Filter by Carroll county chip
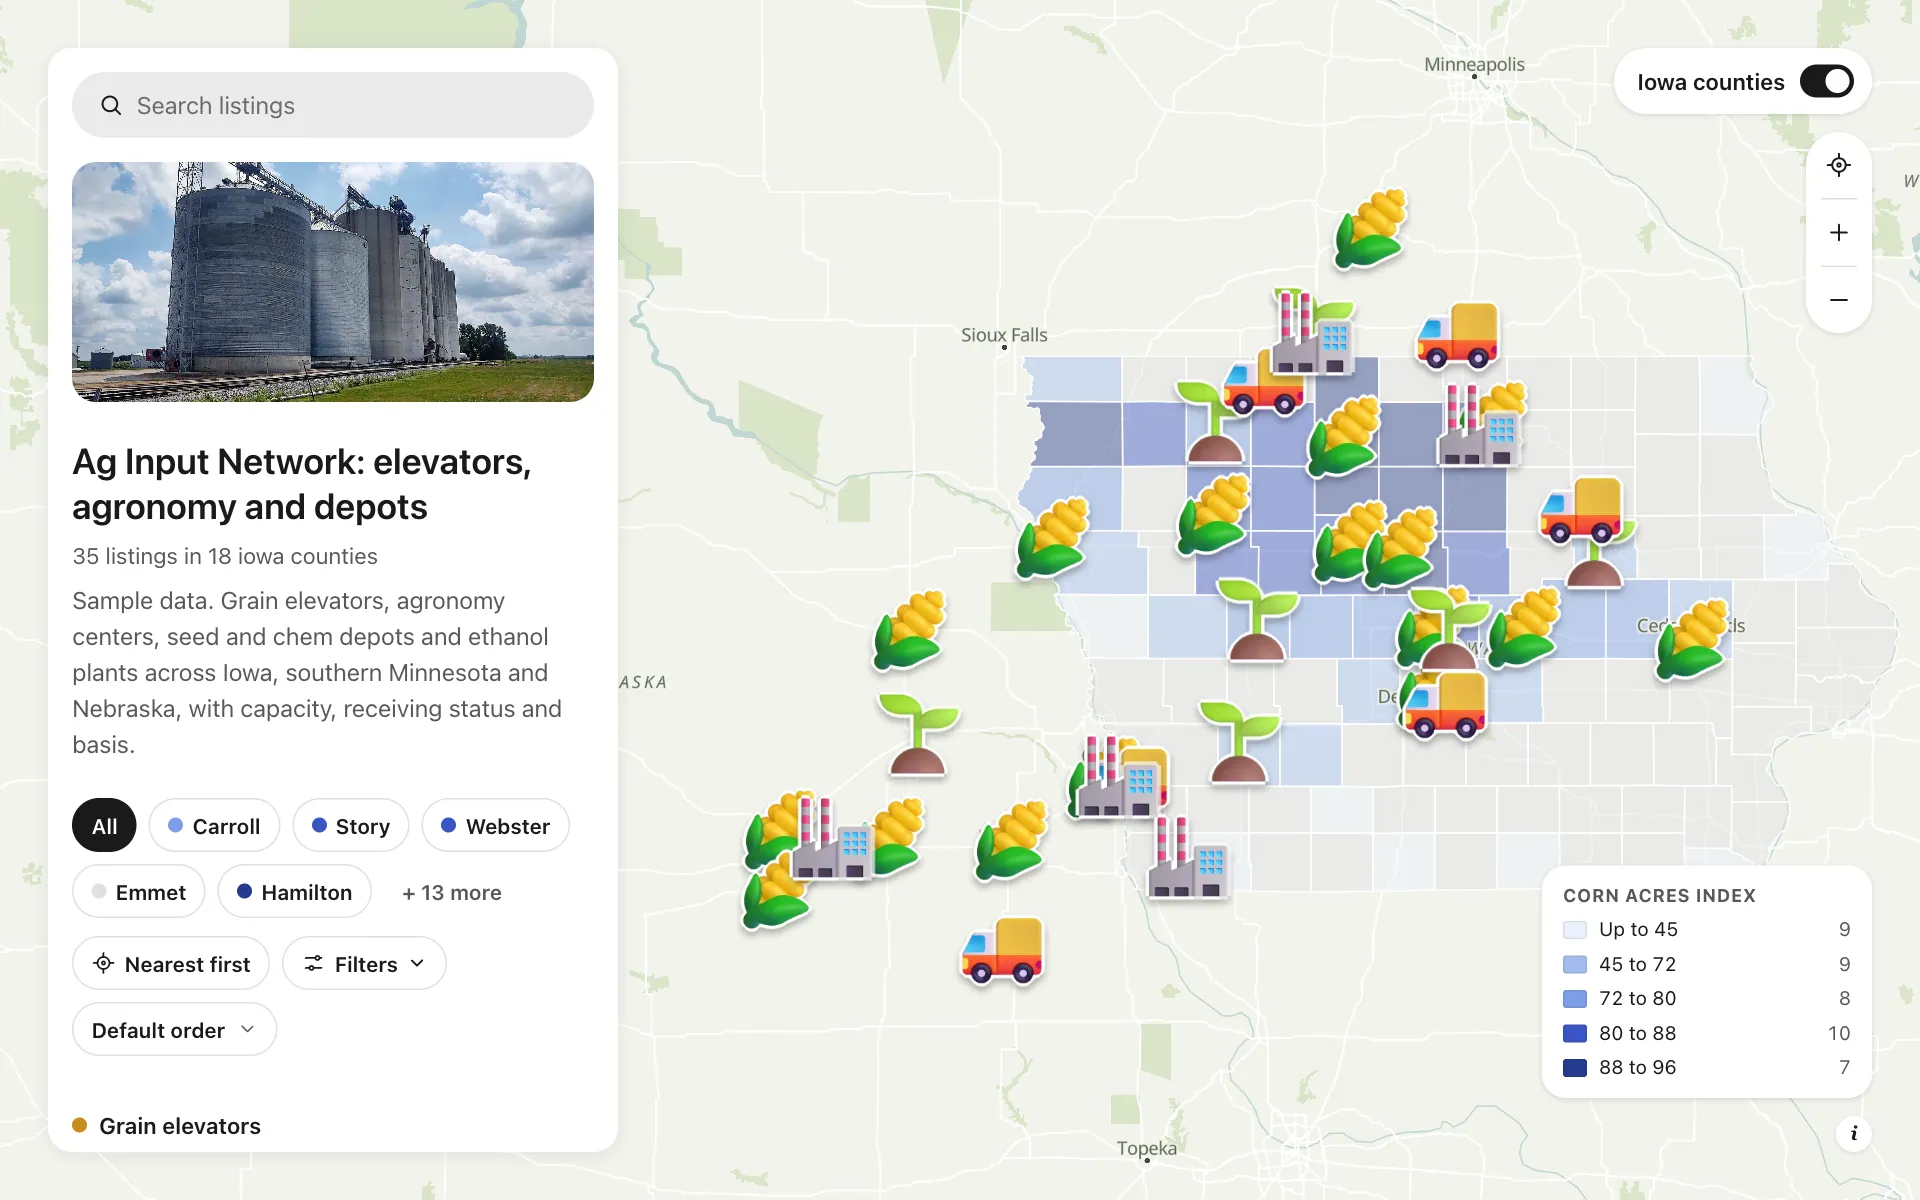The height and width of the screenshot is (1200, 1920). pos(214,826)
